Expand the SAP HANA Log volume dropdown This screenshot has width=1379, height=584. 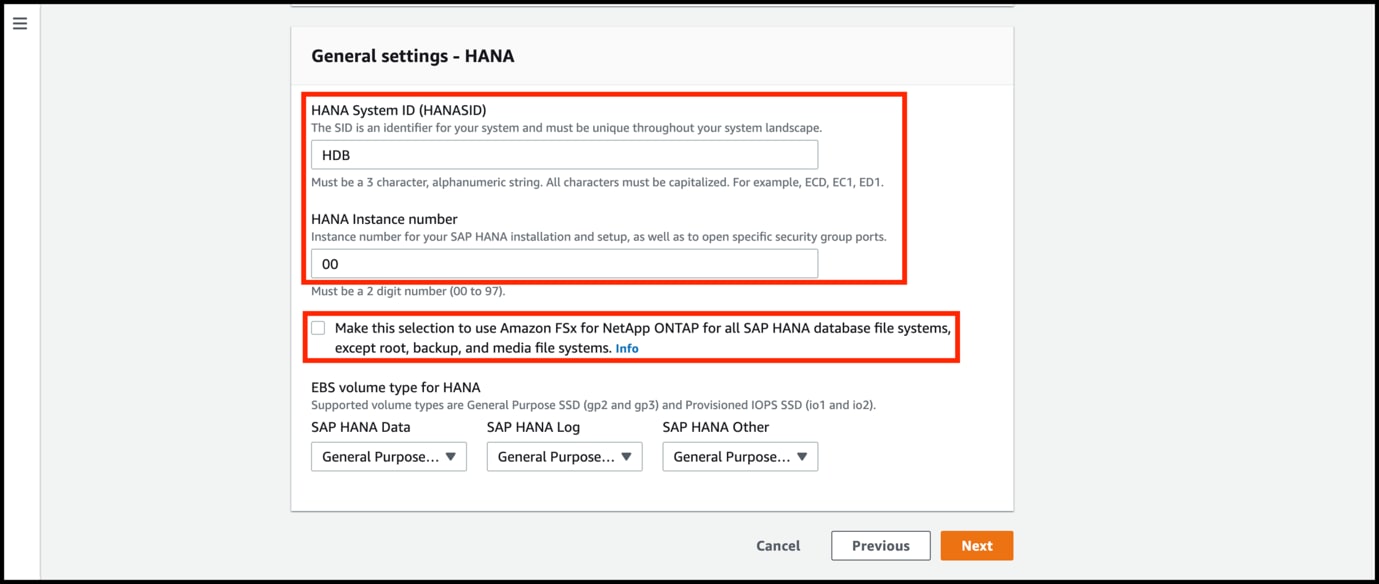pos(564,457)
